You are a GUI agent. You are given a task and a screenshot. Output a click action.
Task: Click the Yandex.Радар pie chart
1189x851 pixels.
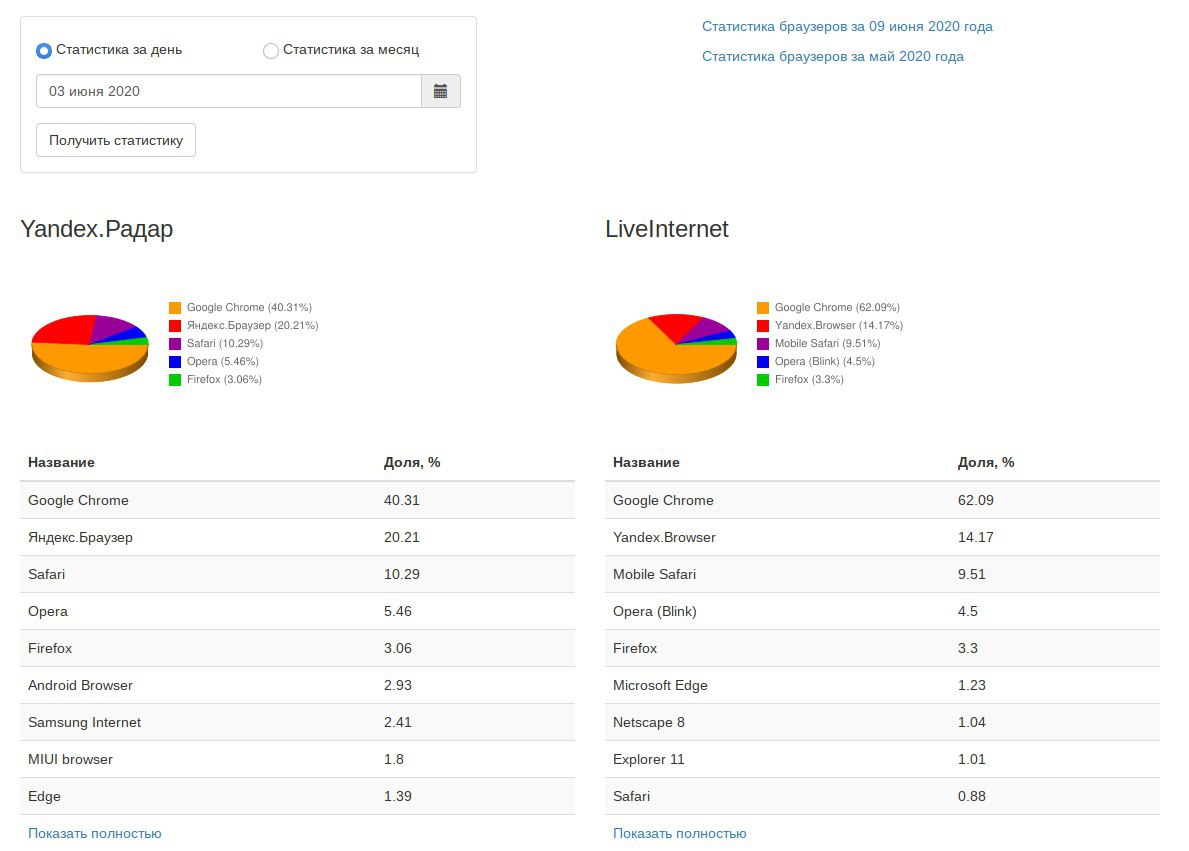(89, 347)
